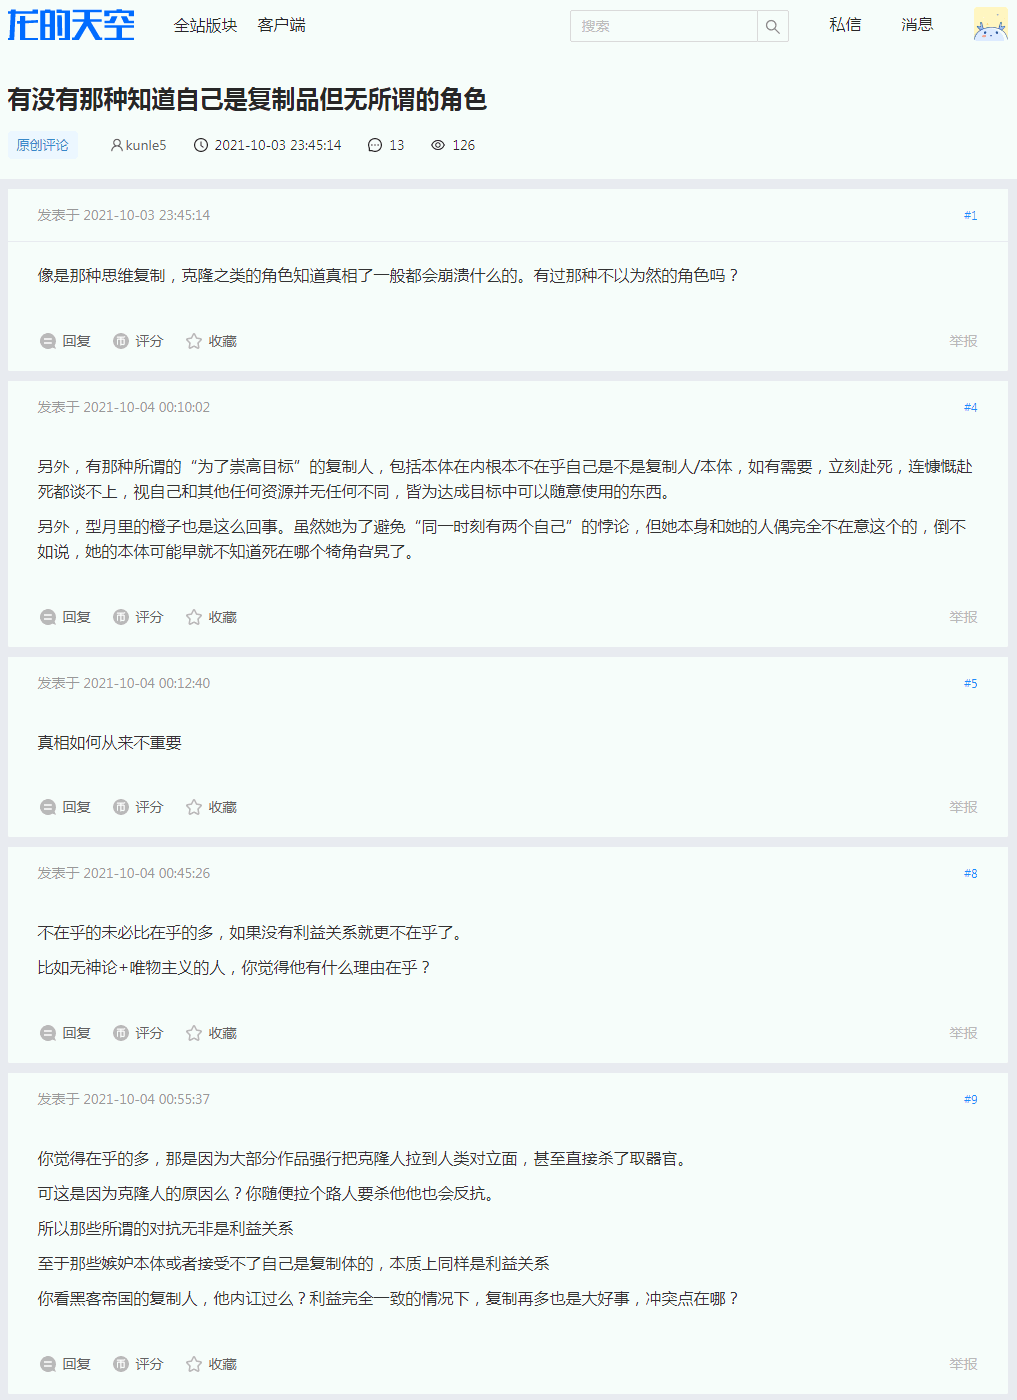
Task: Click the reply count 13 icon
Action: [375, 145]
